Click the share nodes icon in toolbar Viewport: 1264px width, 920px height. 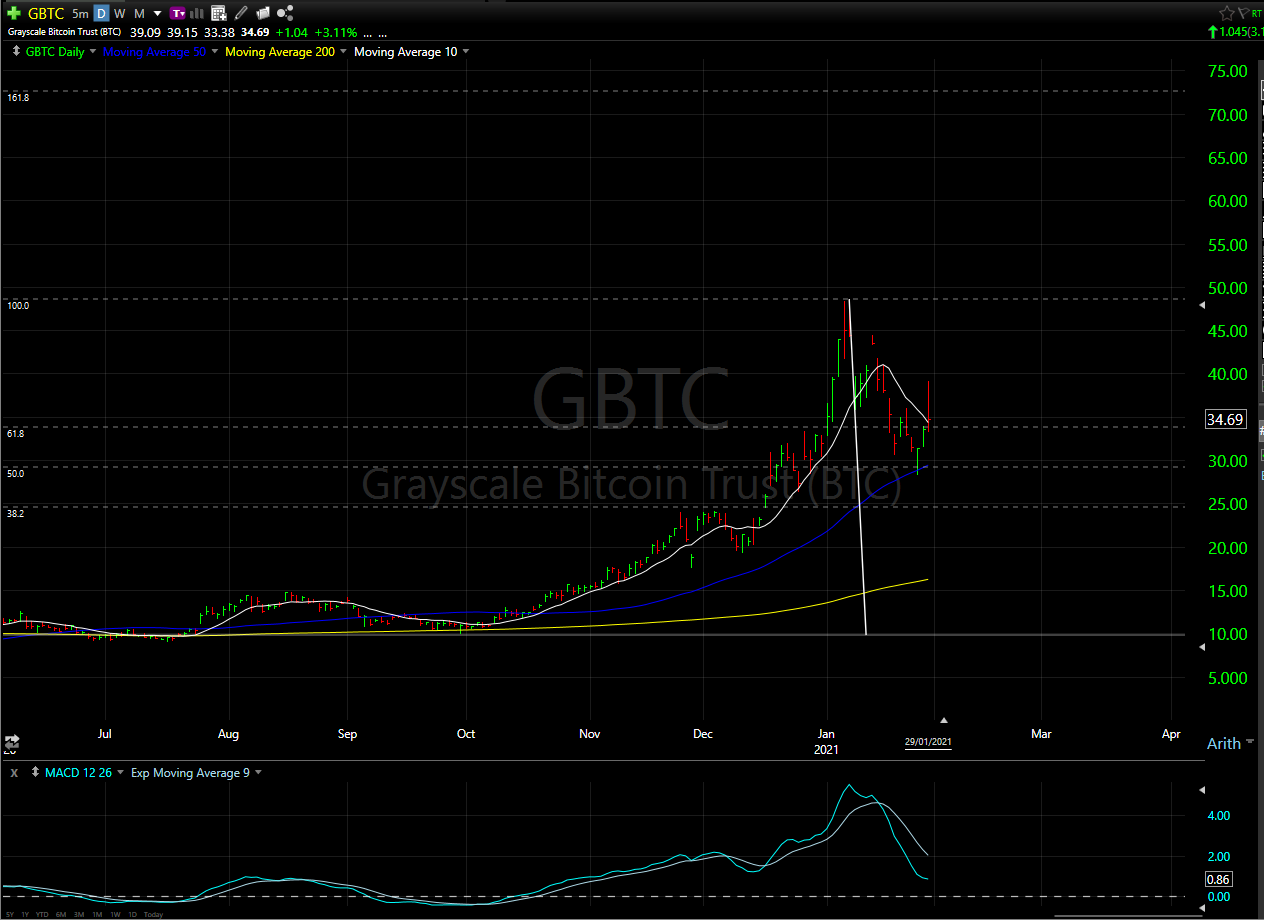click(x=285, y=13)
